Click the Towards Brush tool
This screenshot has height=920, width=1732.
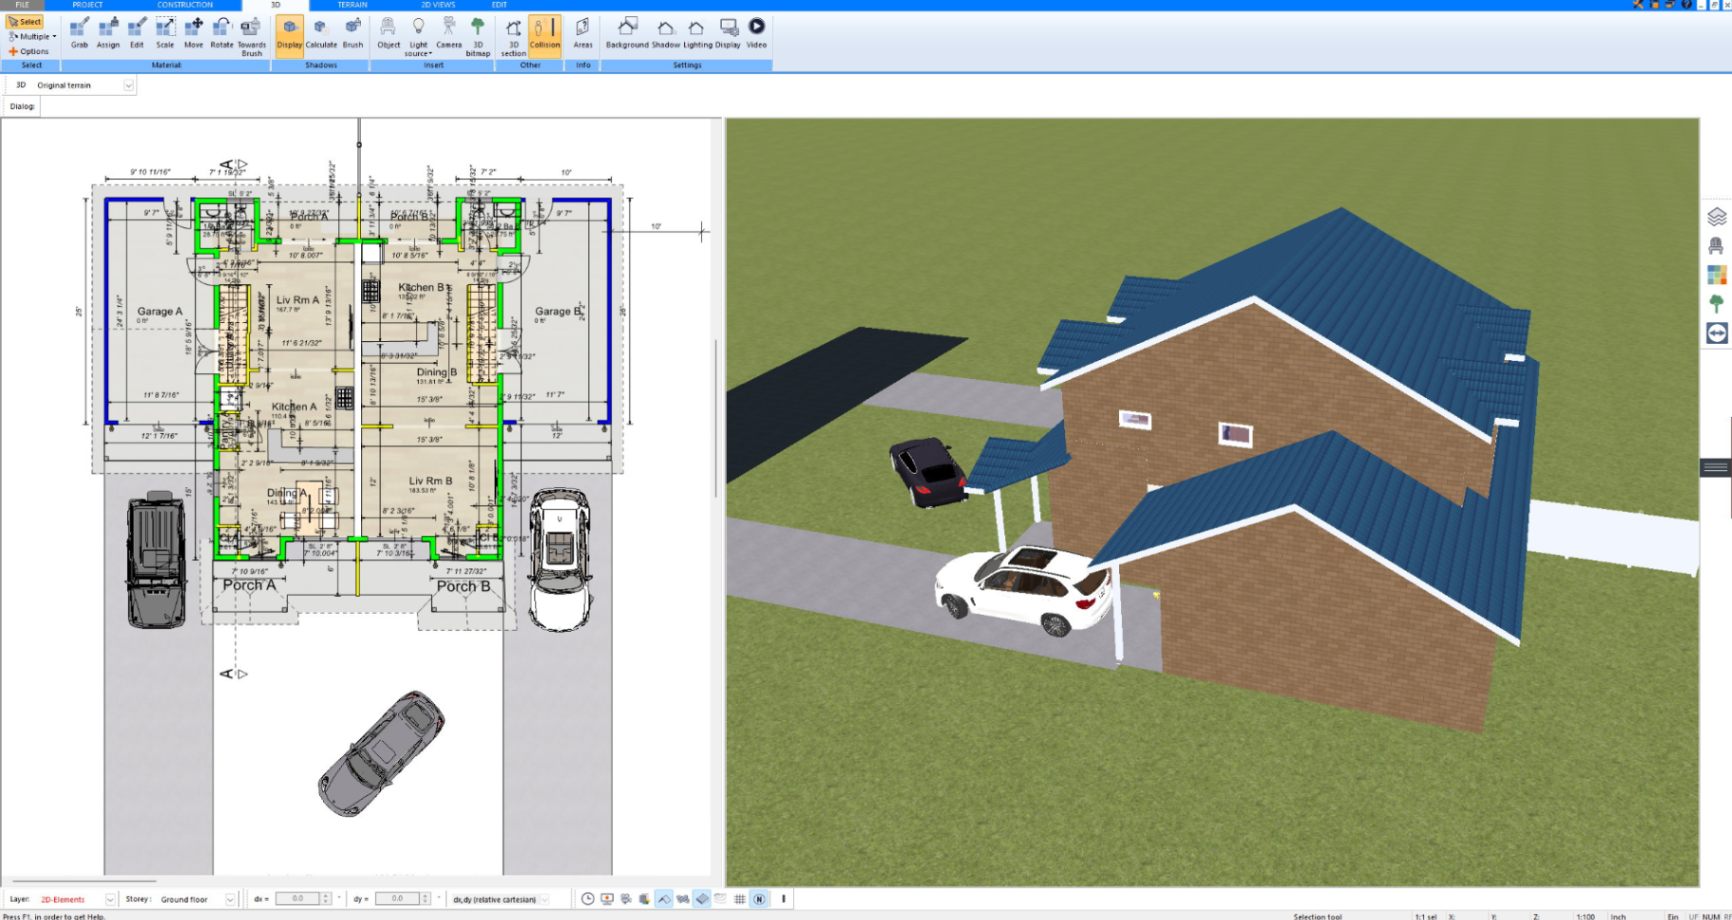[252, 36]
